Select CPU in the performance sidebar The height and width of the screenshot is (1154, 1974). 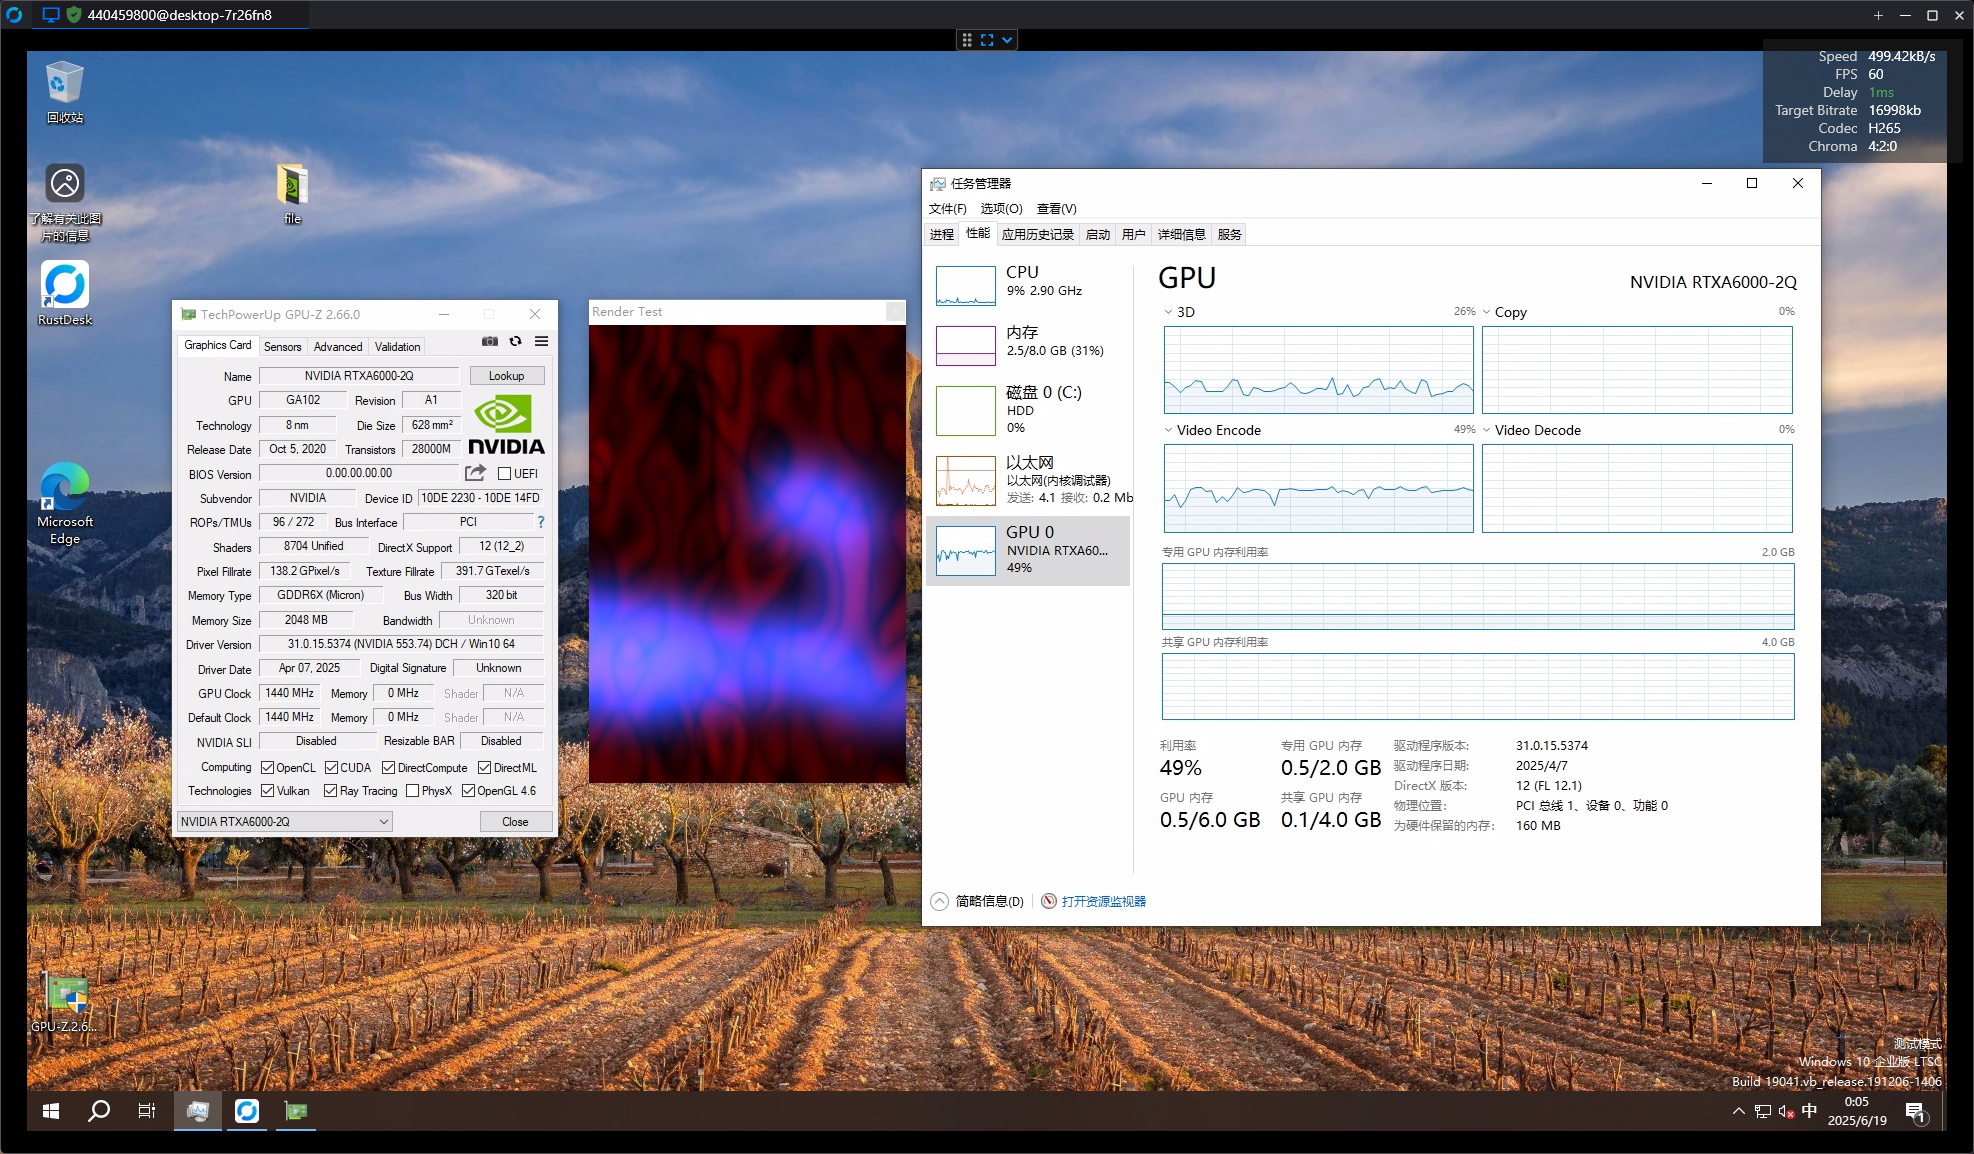coord(1029,285)
